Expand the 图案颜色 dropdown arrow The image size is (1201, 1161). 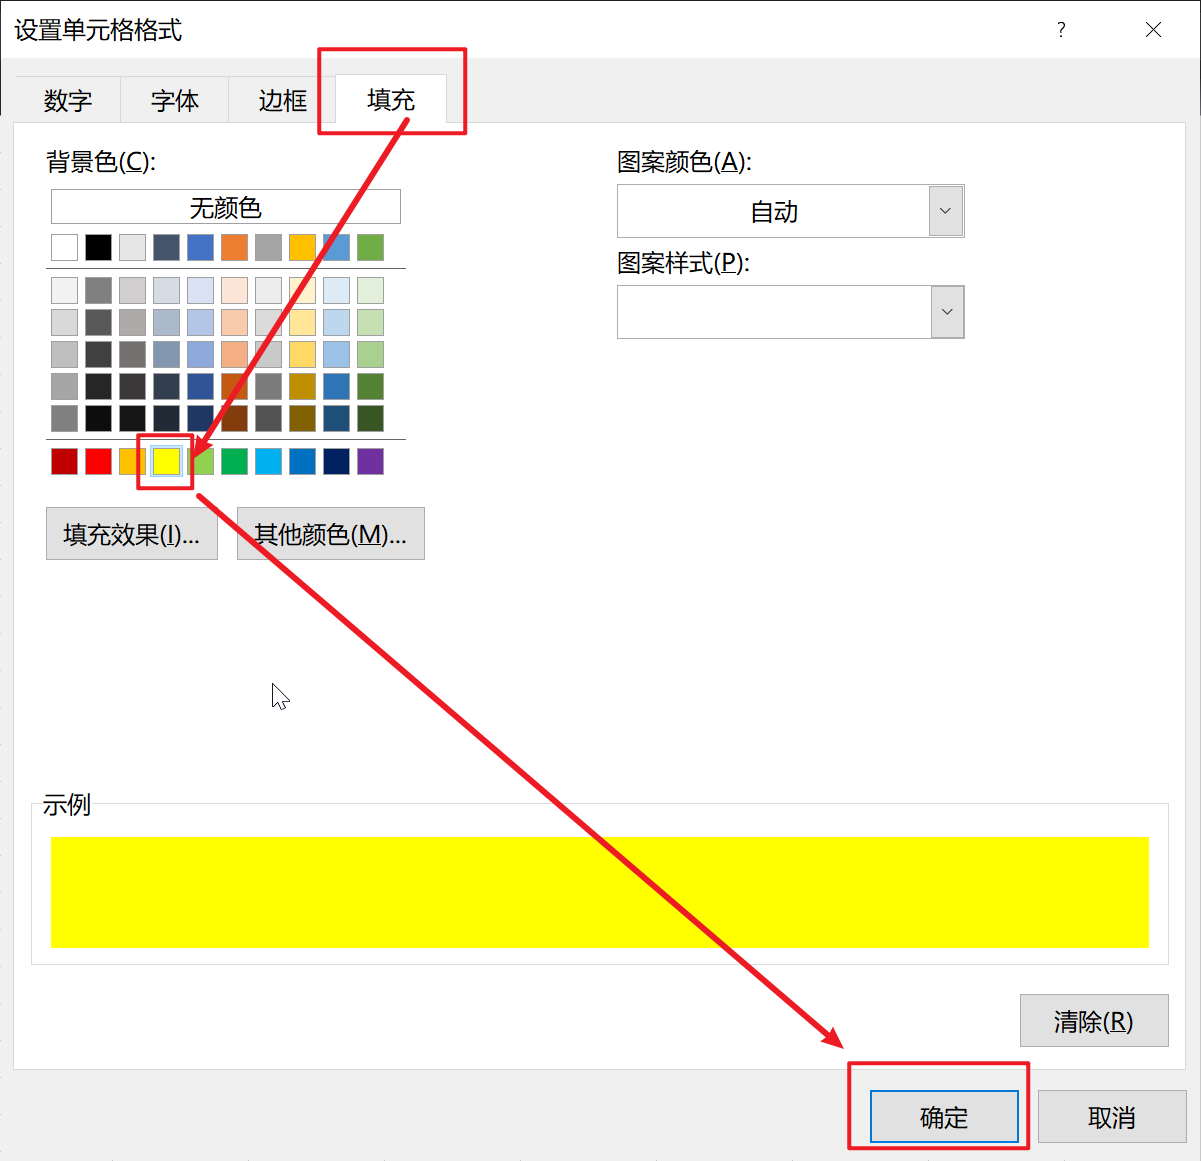coord(946,211)
